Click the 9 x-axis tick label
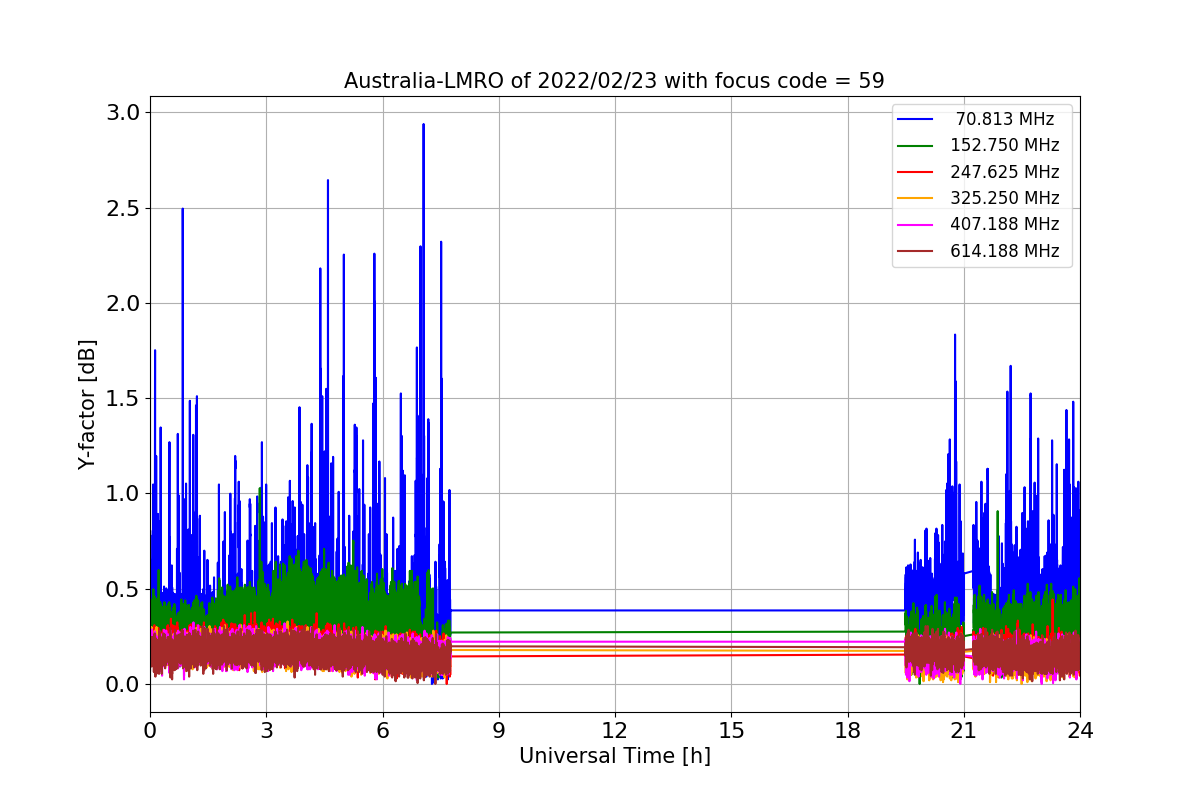The width and height of the screenshot is (1200, 800). [499, 731]
